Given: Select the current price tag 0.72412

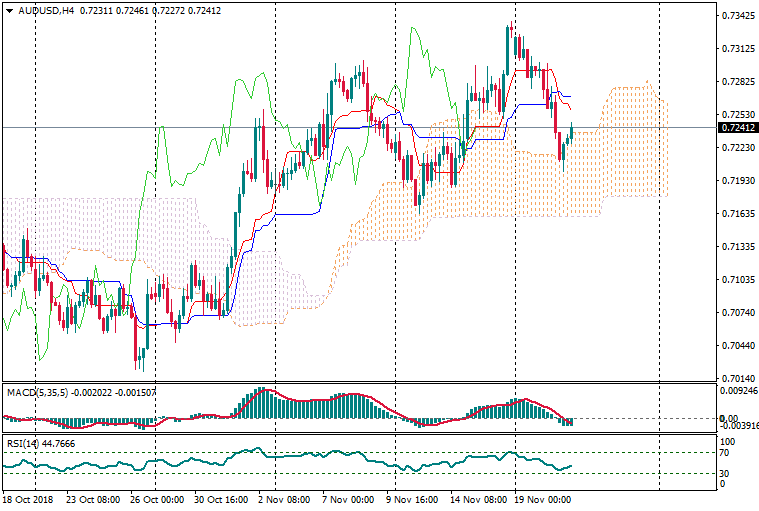Looking at the screenshot, I should (x=737, y=128).
